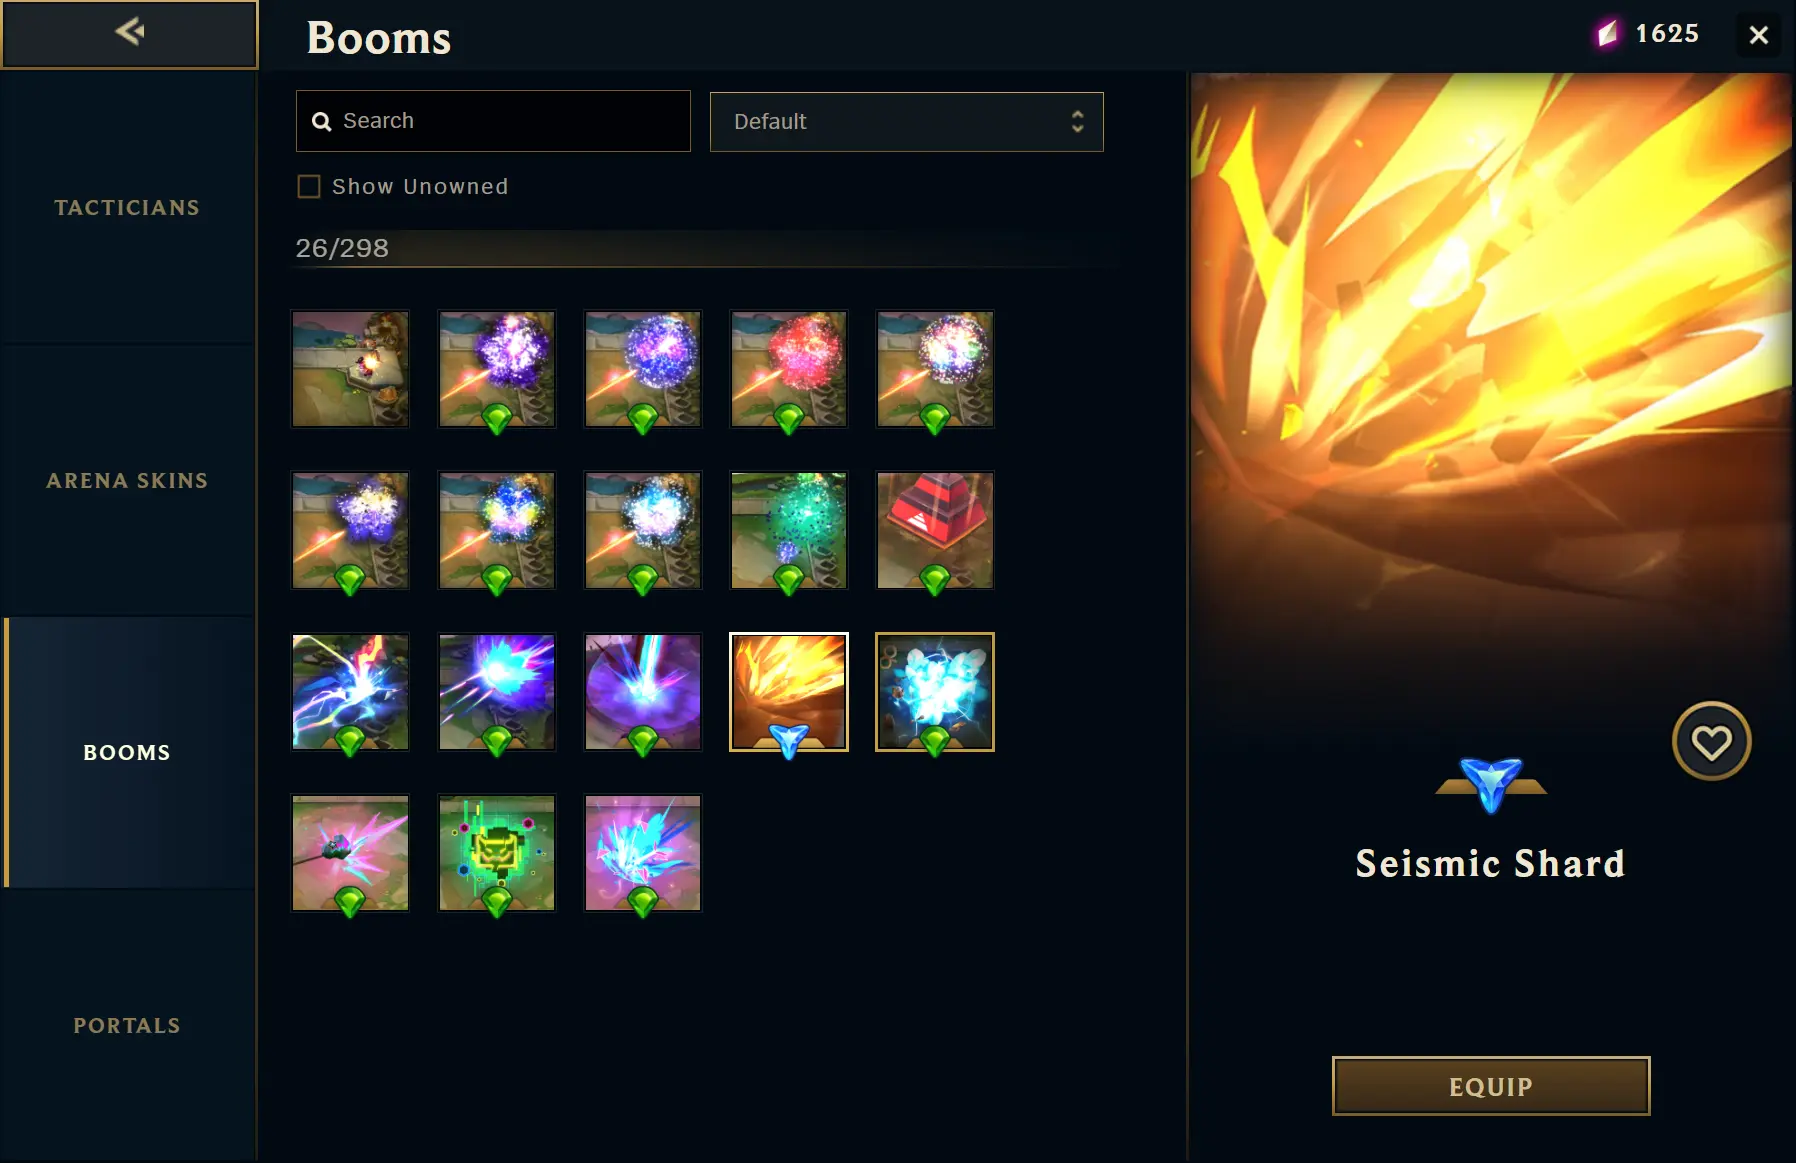Open the Default sort dropdown
This screenshot has width=1796, height=1163.
pos(906,122)
